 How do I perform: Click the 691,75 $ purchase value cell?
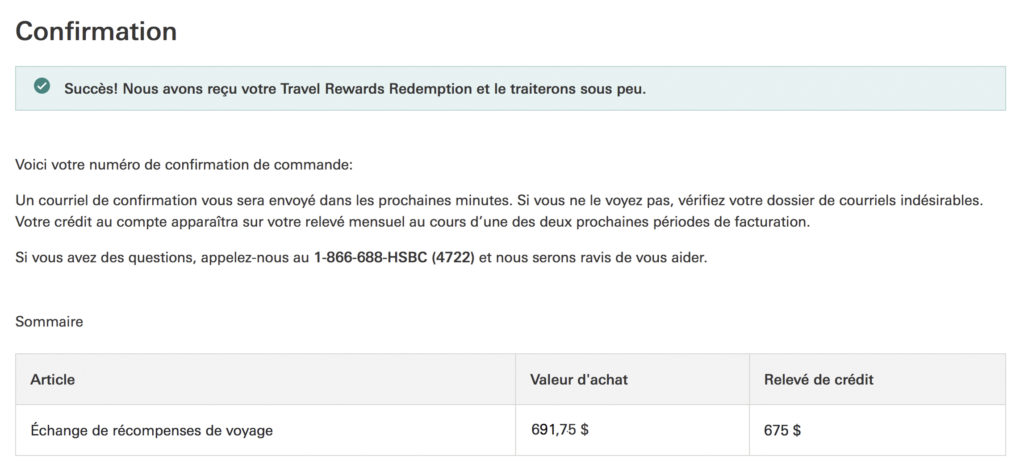click(x=560, y=431)
